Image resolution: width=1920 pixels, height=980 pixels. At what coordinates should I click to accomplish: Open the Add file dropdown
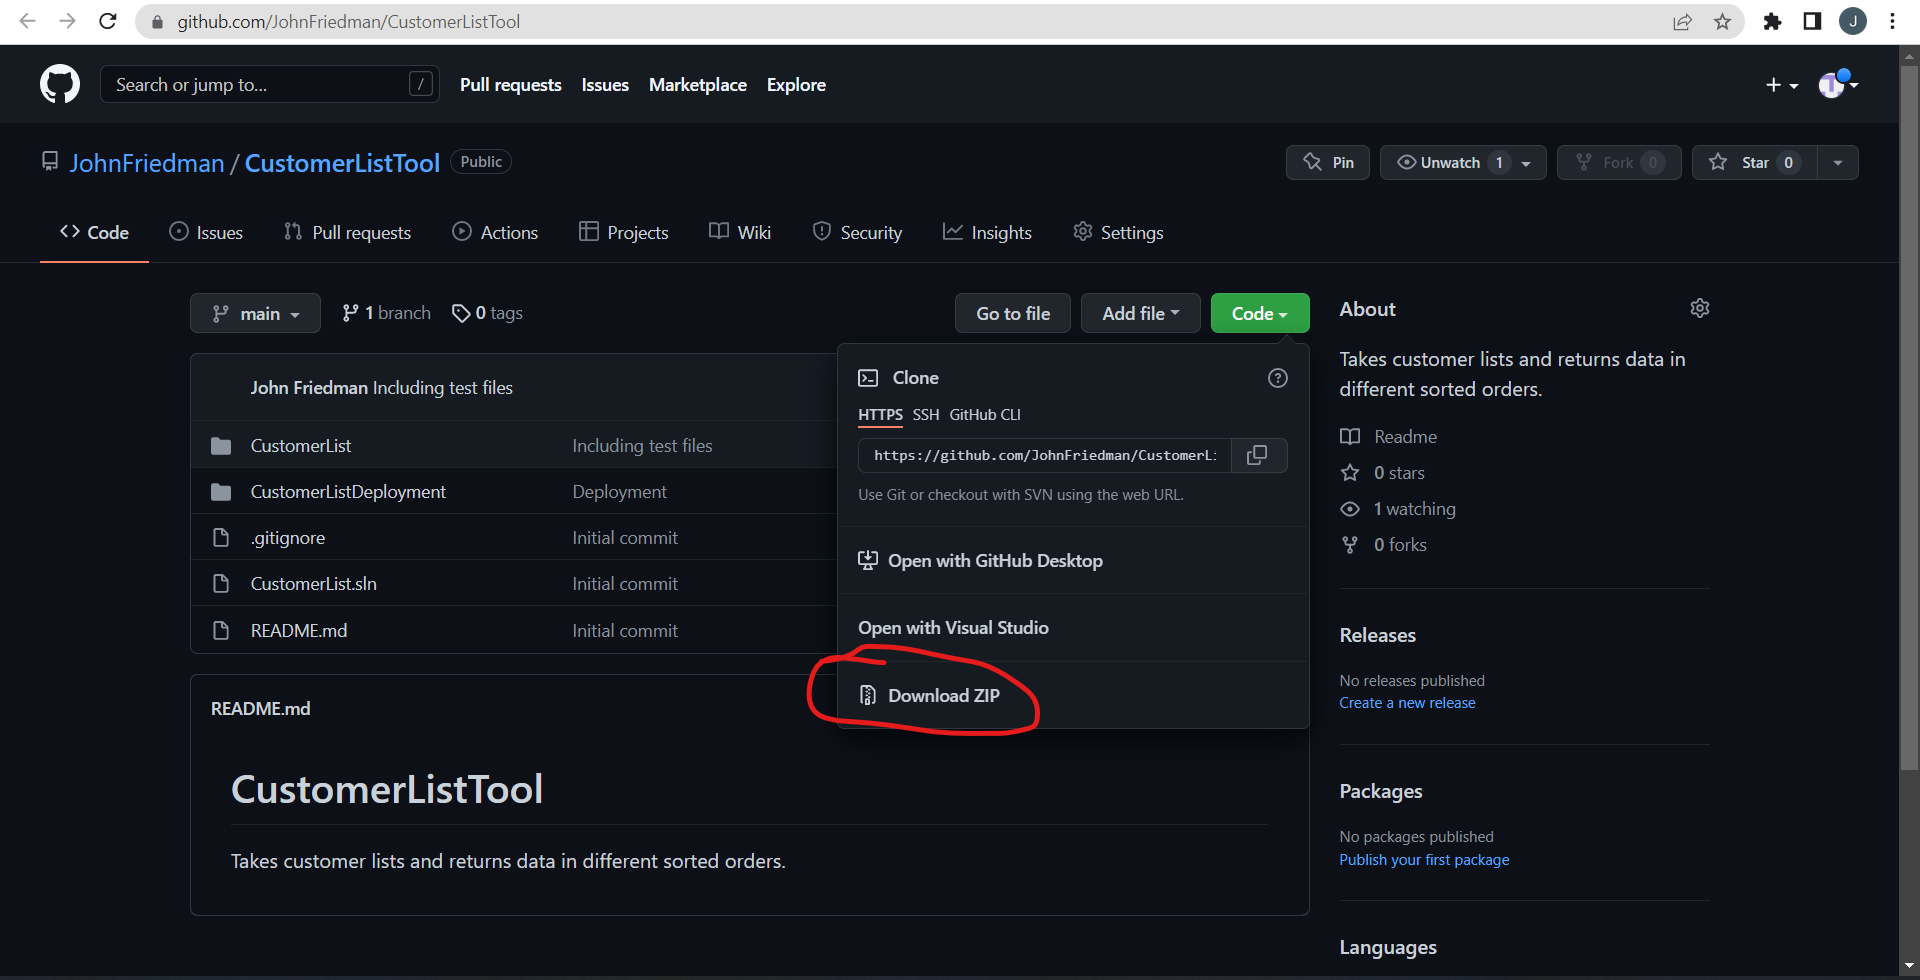click(1141, 313)
